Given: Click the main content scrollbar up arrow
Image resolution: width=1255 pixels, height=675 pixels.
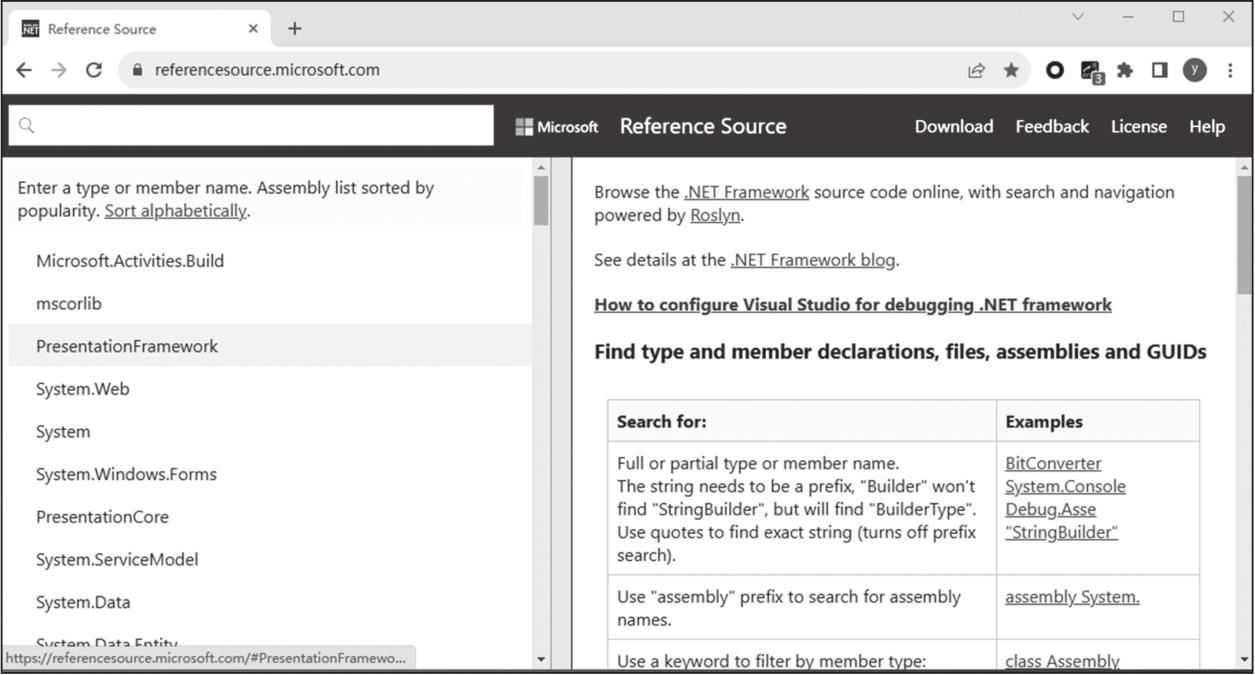Looking at the screenshot, I should coord(1245,168).
